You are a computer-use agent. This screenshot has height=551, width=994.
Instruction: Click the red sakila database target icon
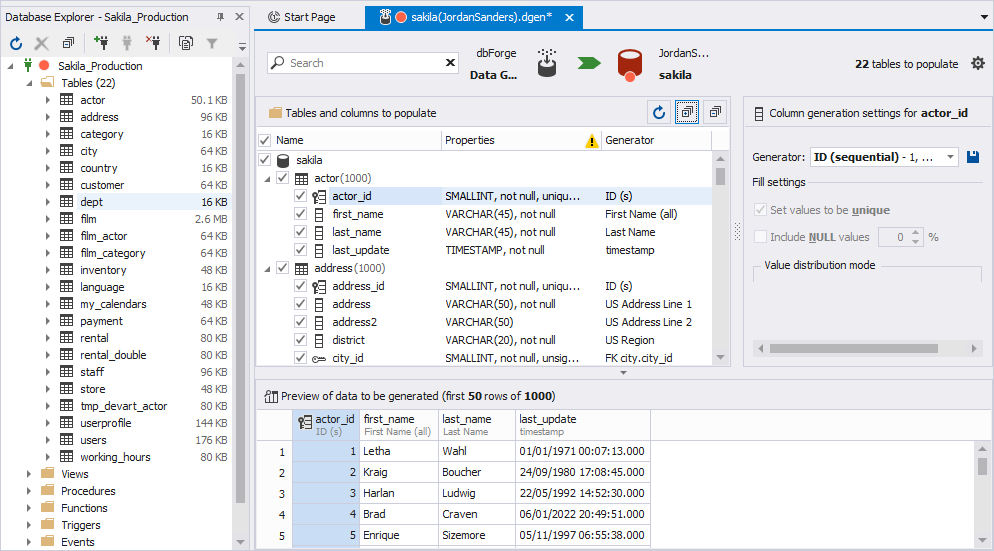click(x=629, y=65)
